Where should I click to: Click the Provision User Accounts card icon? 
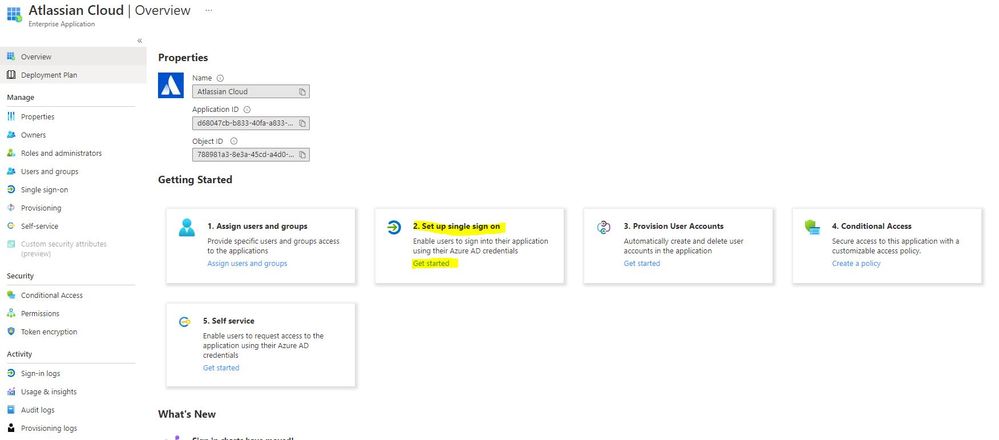coord(603,227)
